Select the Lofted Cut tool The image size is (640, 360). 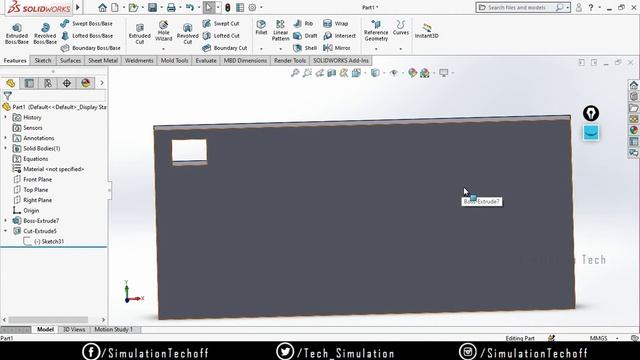(221, 36)
